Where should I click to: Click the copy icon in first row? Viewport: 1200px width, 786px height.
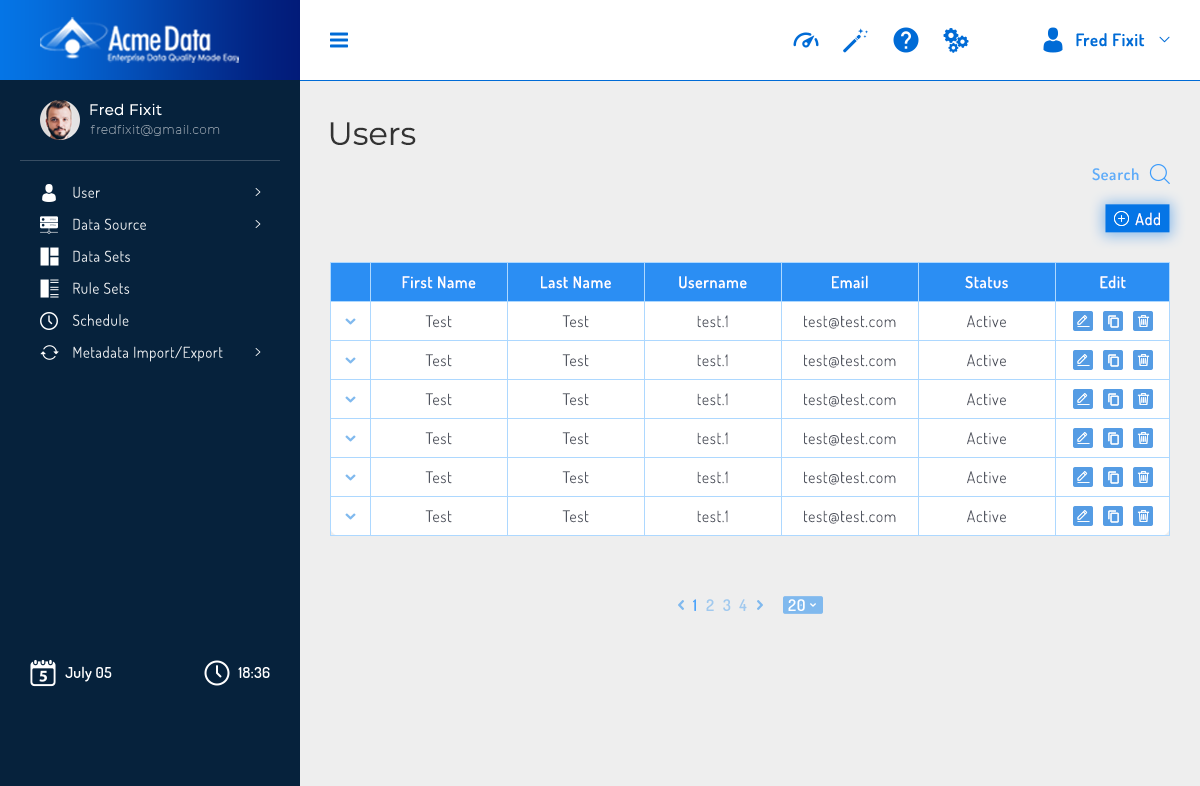pos(1113,321)
